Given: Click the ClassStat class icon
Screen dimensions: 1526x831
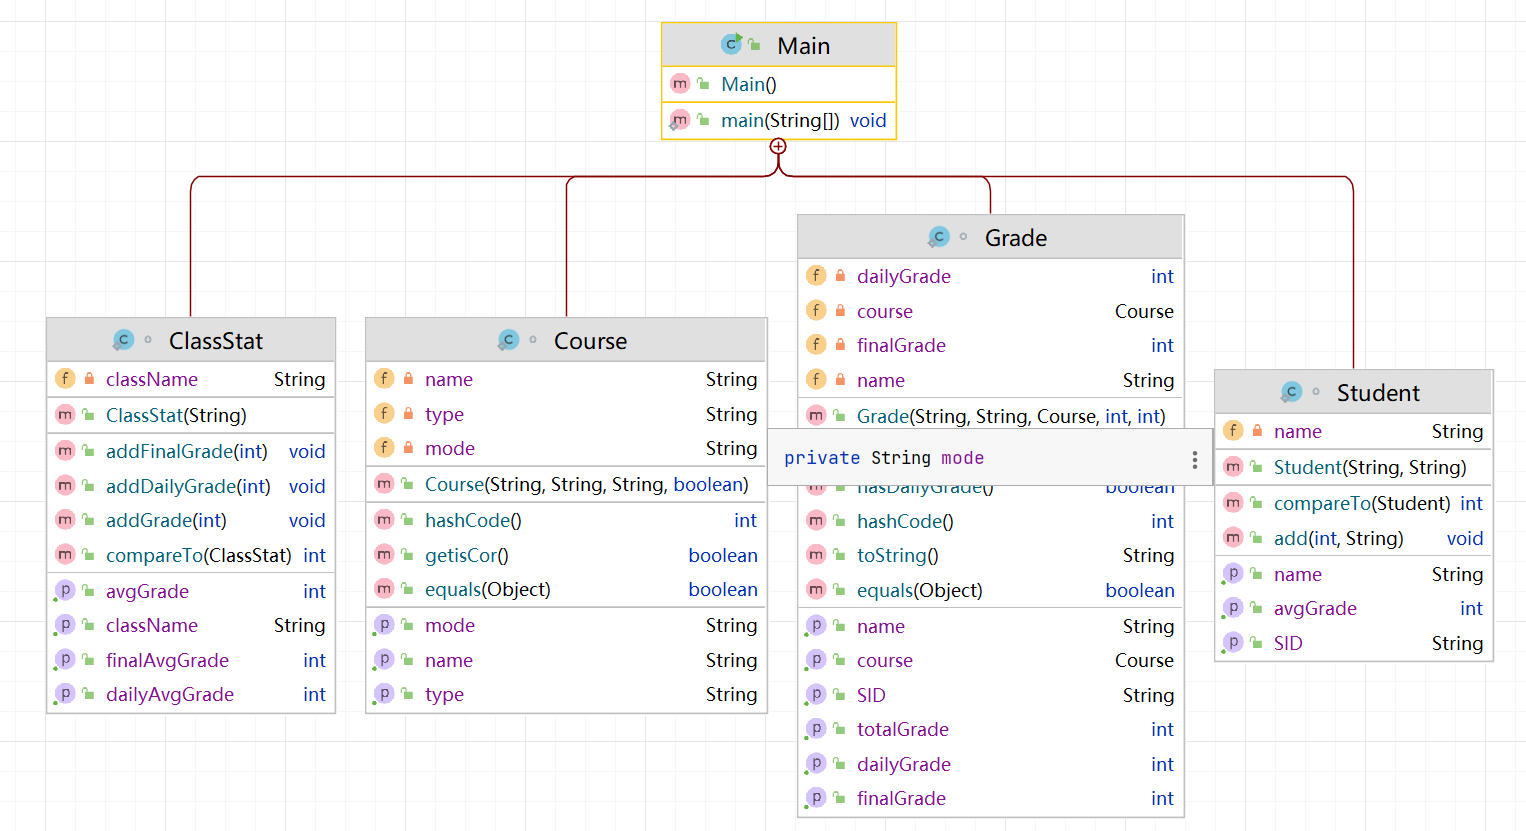Looking at the screenshot, I should coord(123,340).
